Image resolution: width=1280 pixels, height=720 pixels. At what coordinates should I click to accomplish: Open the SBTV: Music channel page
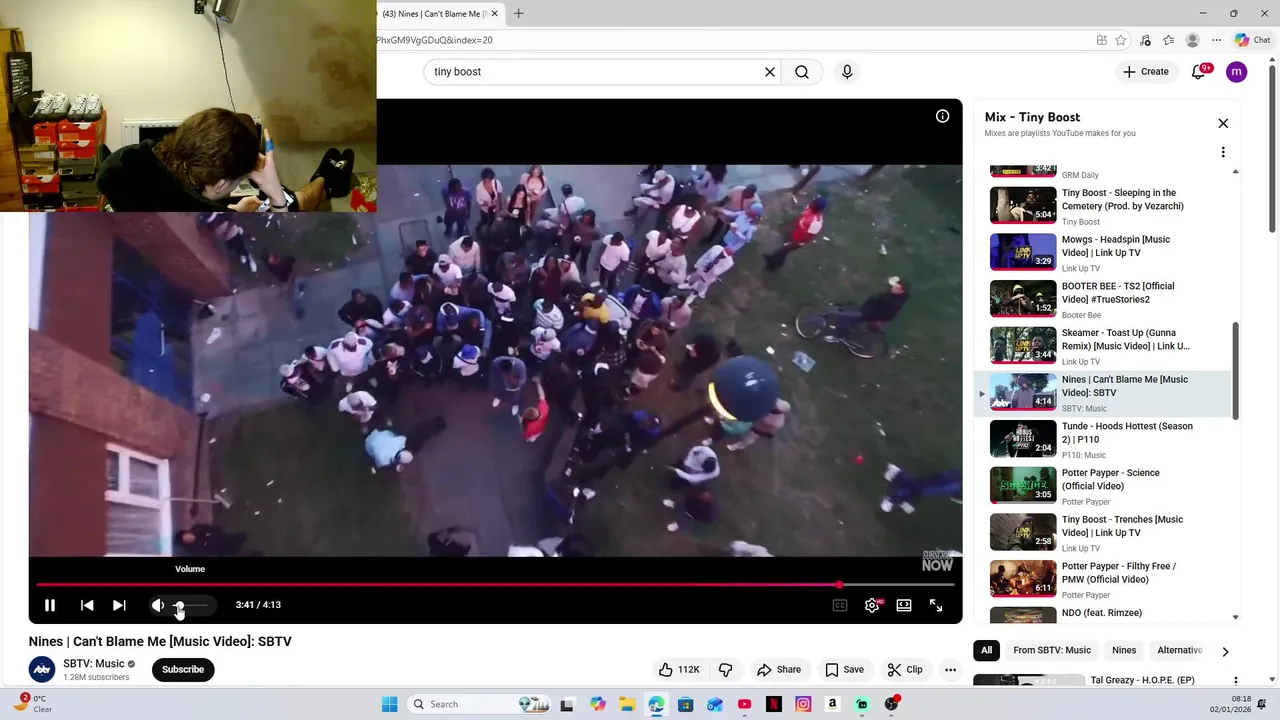point(94,664)
